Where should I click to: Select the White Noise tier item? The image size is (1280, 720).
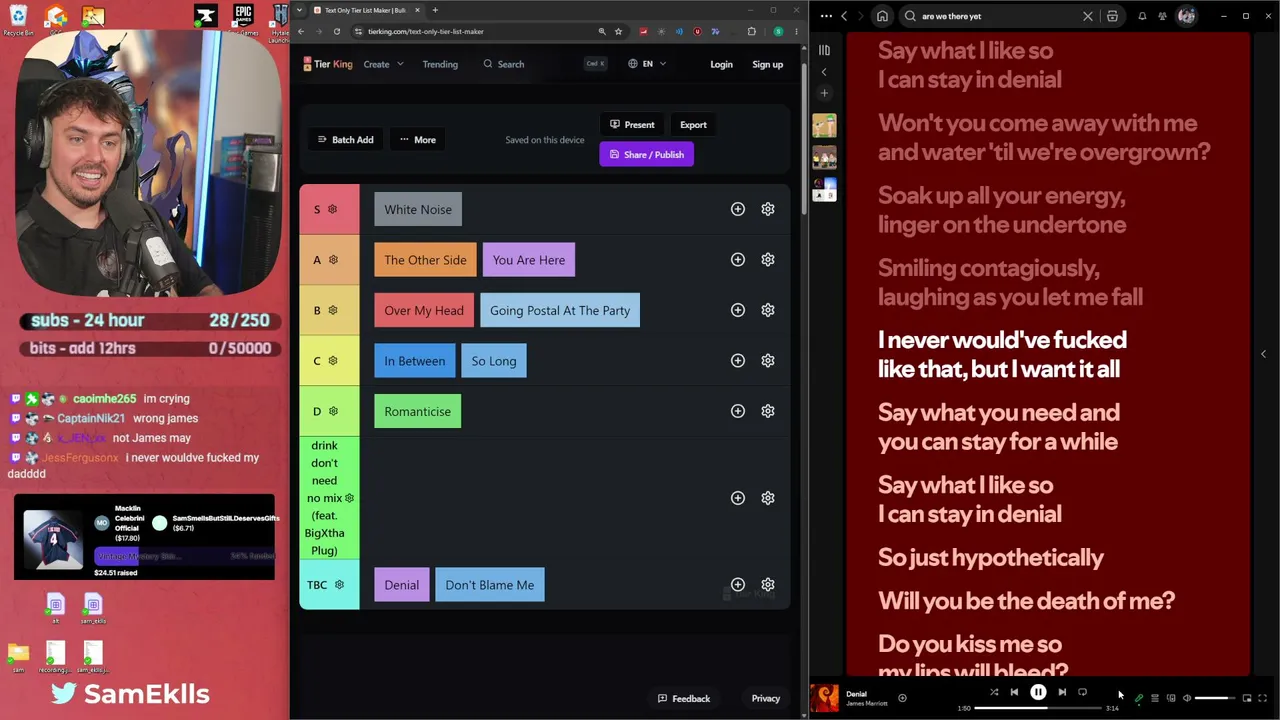[418, 210]
